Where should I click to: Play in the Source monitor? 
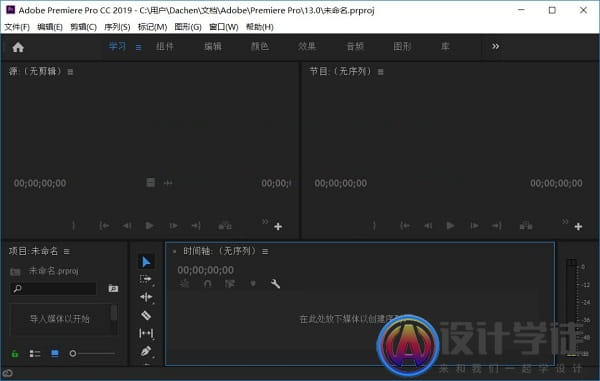150,226
